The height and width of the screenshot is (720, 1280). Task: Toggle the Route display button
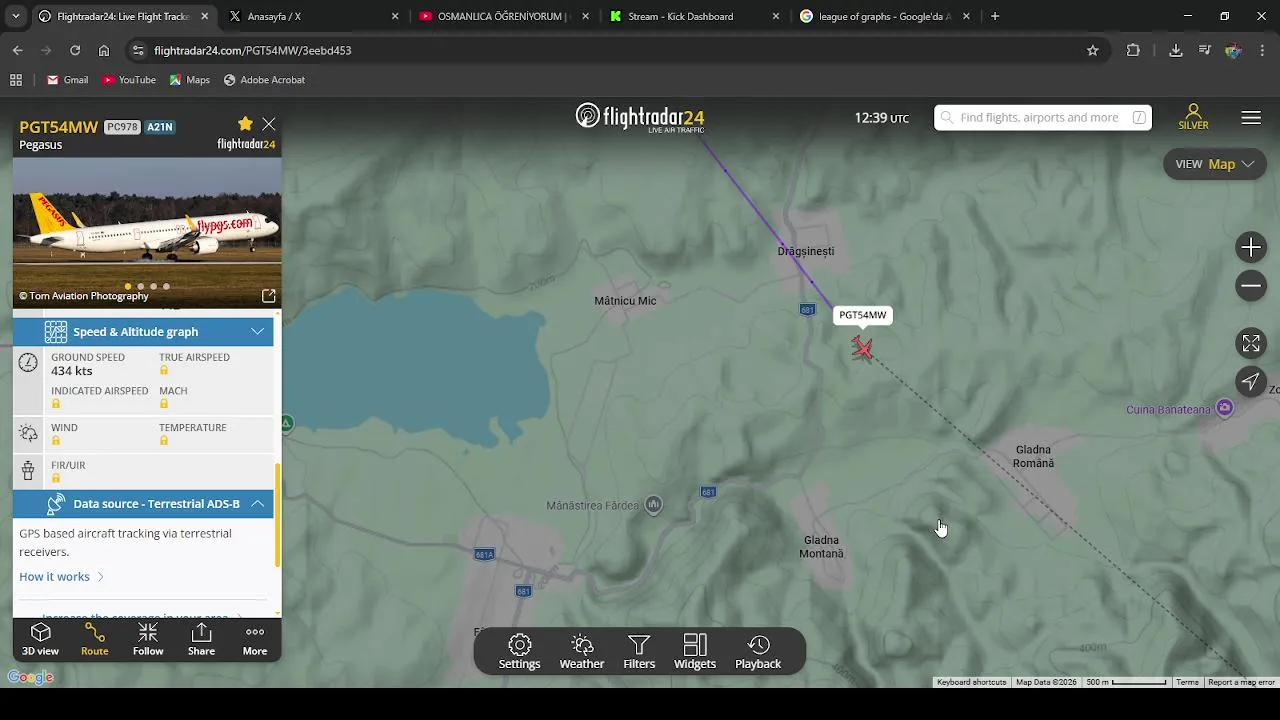coord(95,639)
